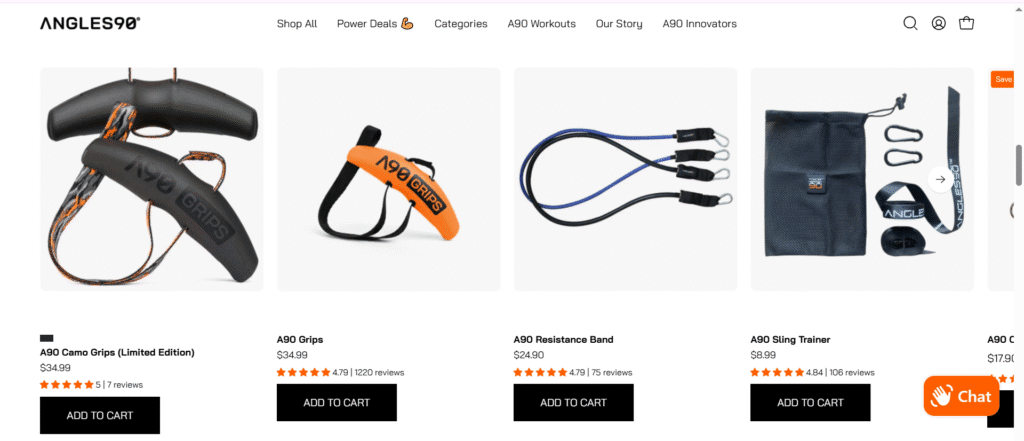Open the orange Chat widget
1024x441 pixels.
pos(961,396)
